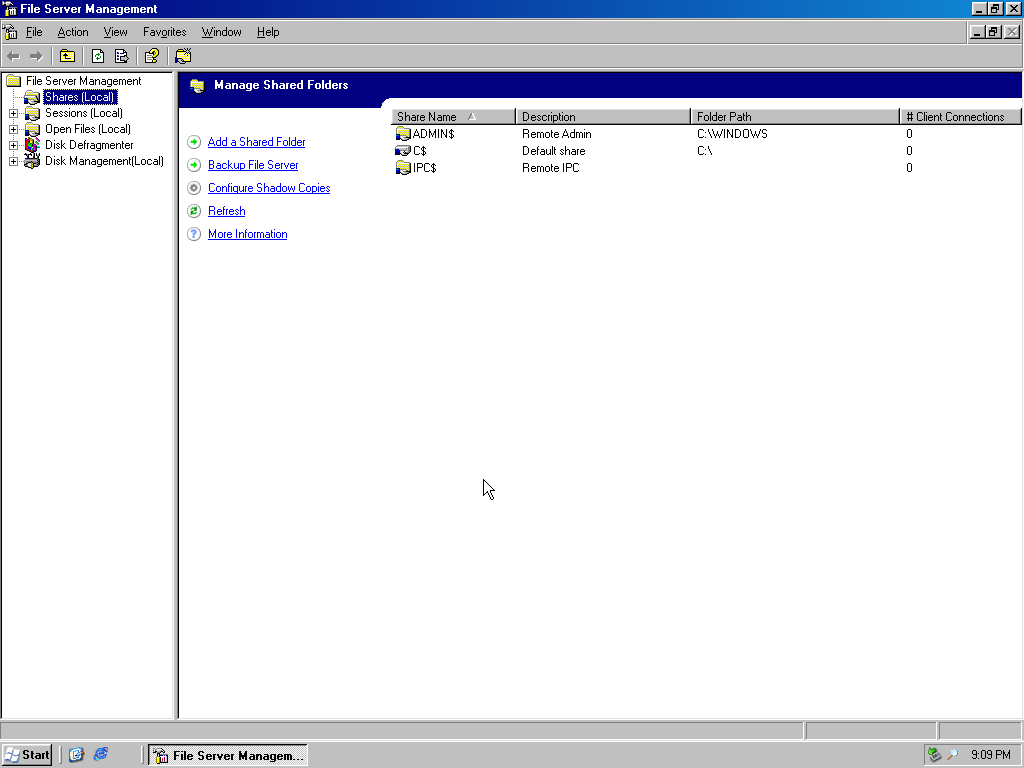
Task: Expand the Open Files (Local) node
Action: [14, 129]
